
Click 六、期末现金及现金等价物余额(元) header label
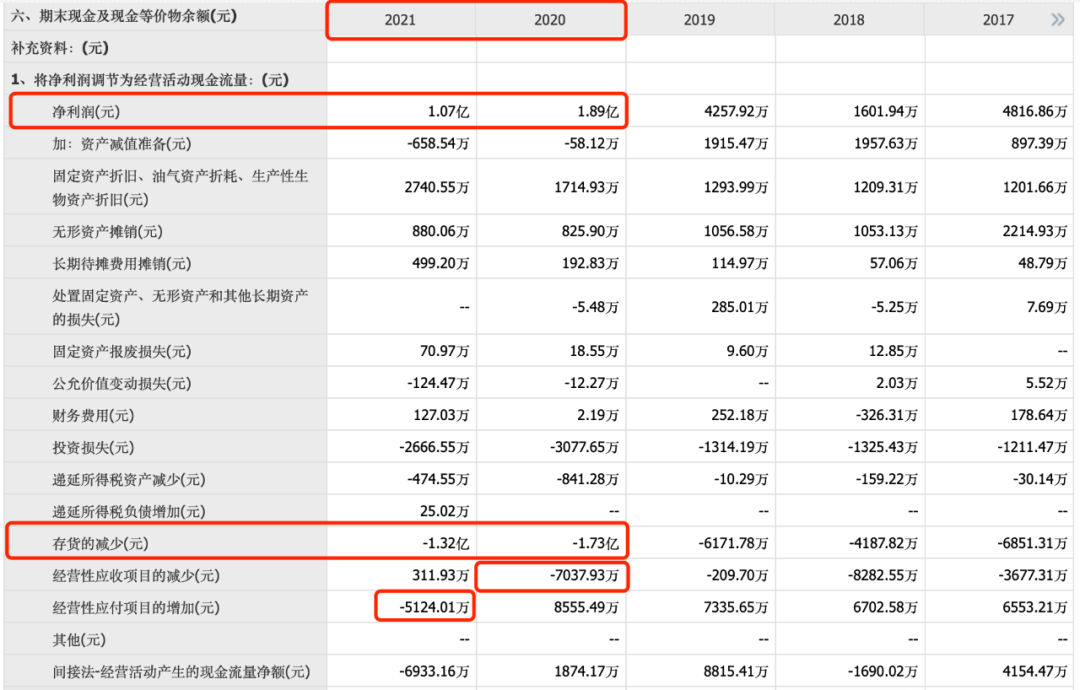coord(124,17)
